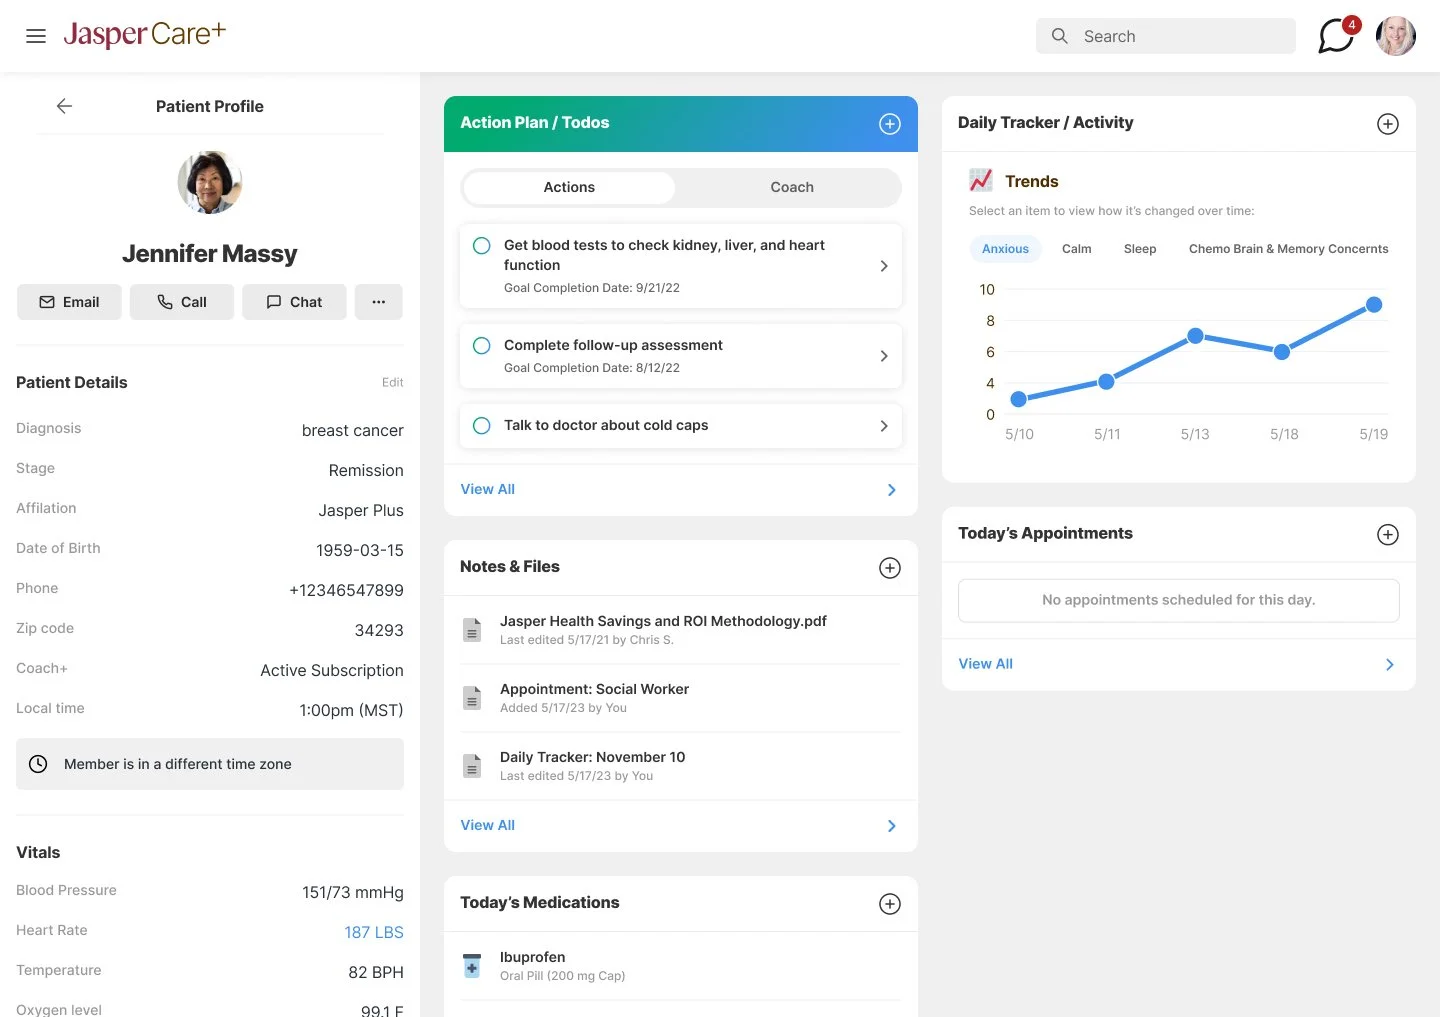Click the phone number +12346547899
The height and width of the screenshot is (1017, 1440).
(x=346, y=590)
